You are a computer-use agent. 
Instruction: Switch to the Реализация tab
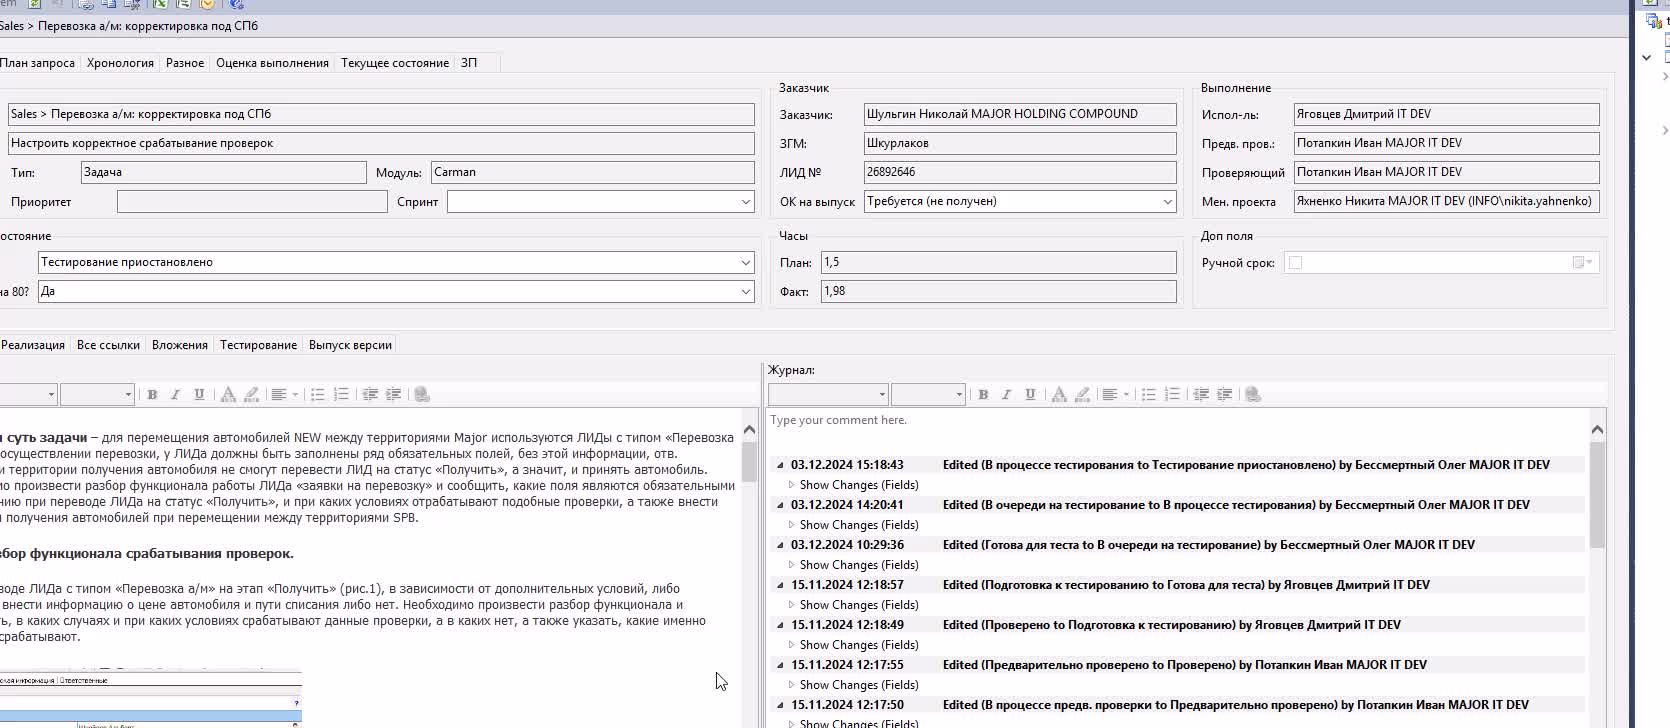[32, 345]
